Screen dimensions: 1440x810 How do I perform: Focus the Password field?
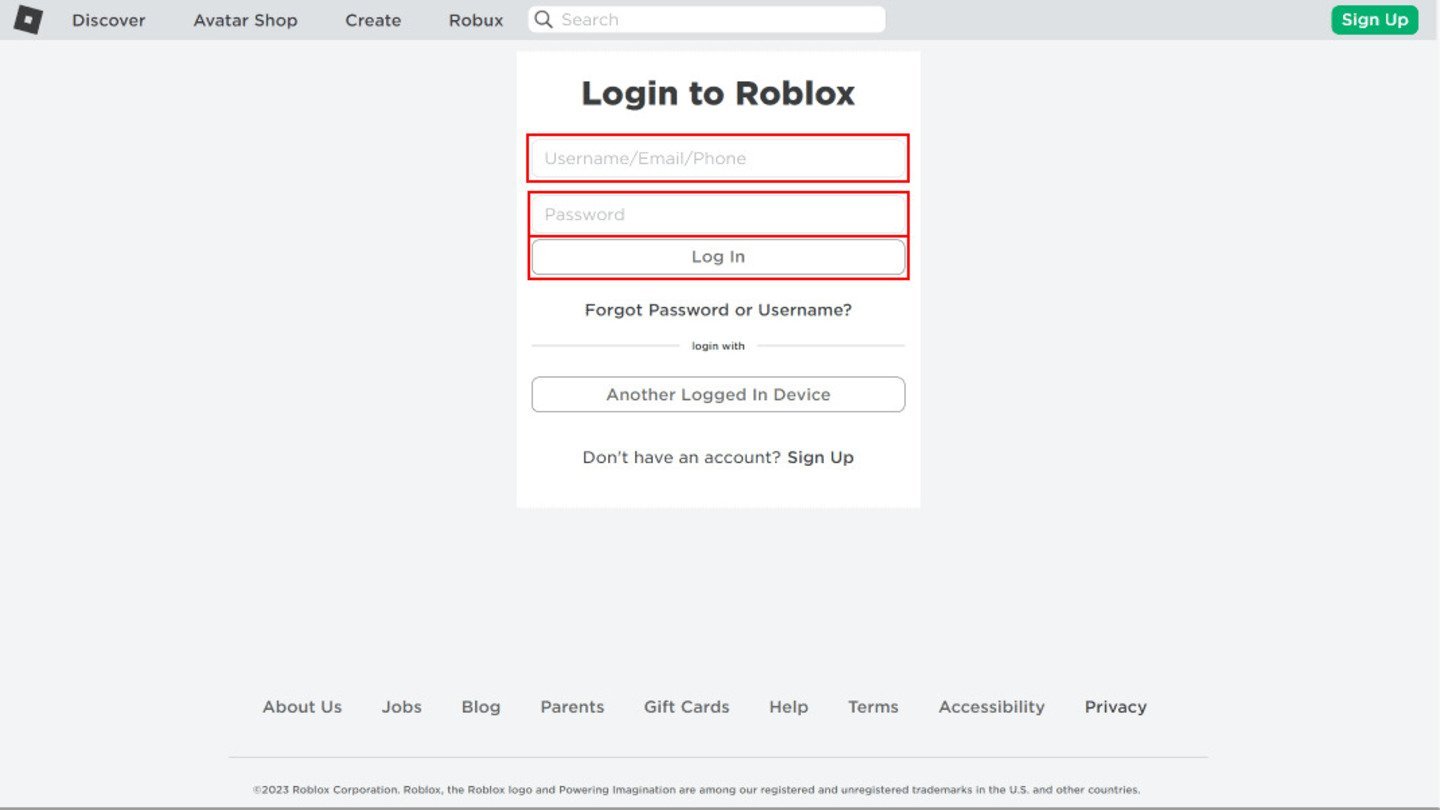pyautogui.click(x=718, y=214)
